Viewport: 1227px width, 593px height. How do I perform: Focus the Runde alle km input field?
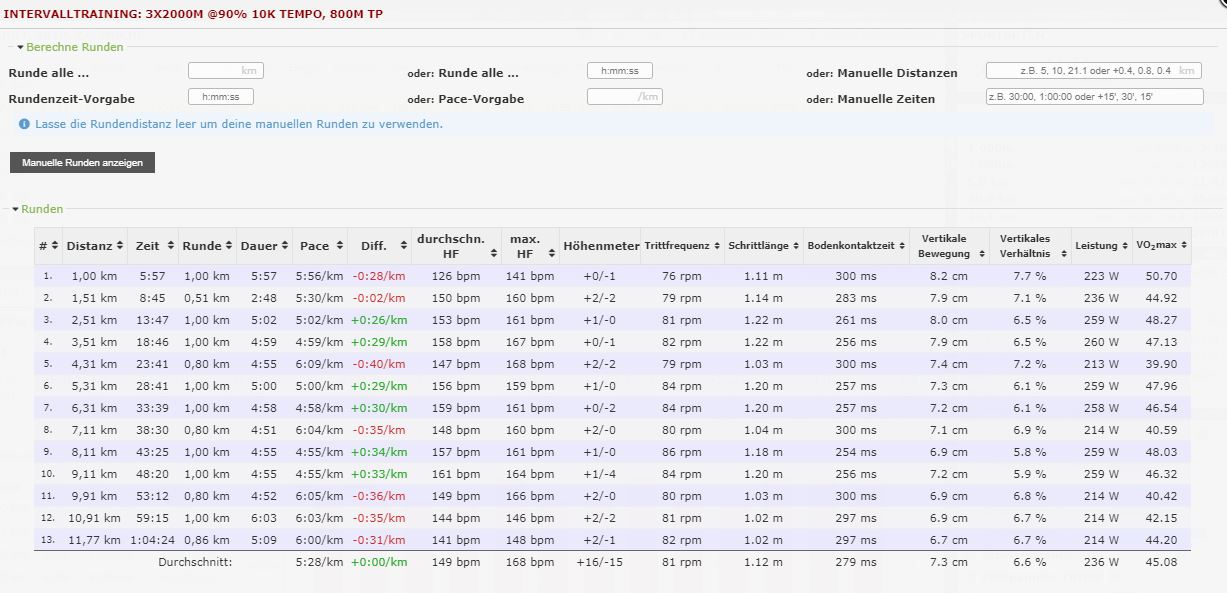[x=224, y=71]
